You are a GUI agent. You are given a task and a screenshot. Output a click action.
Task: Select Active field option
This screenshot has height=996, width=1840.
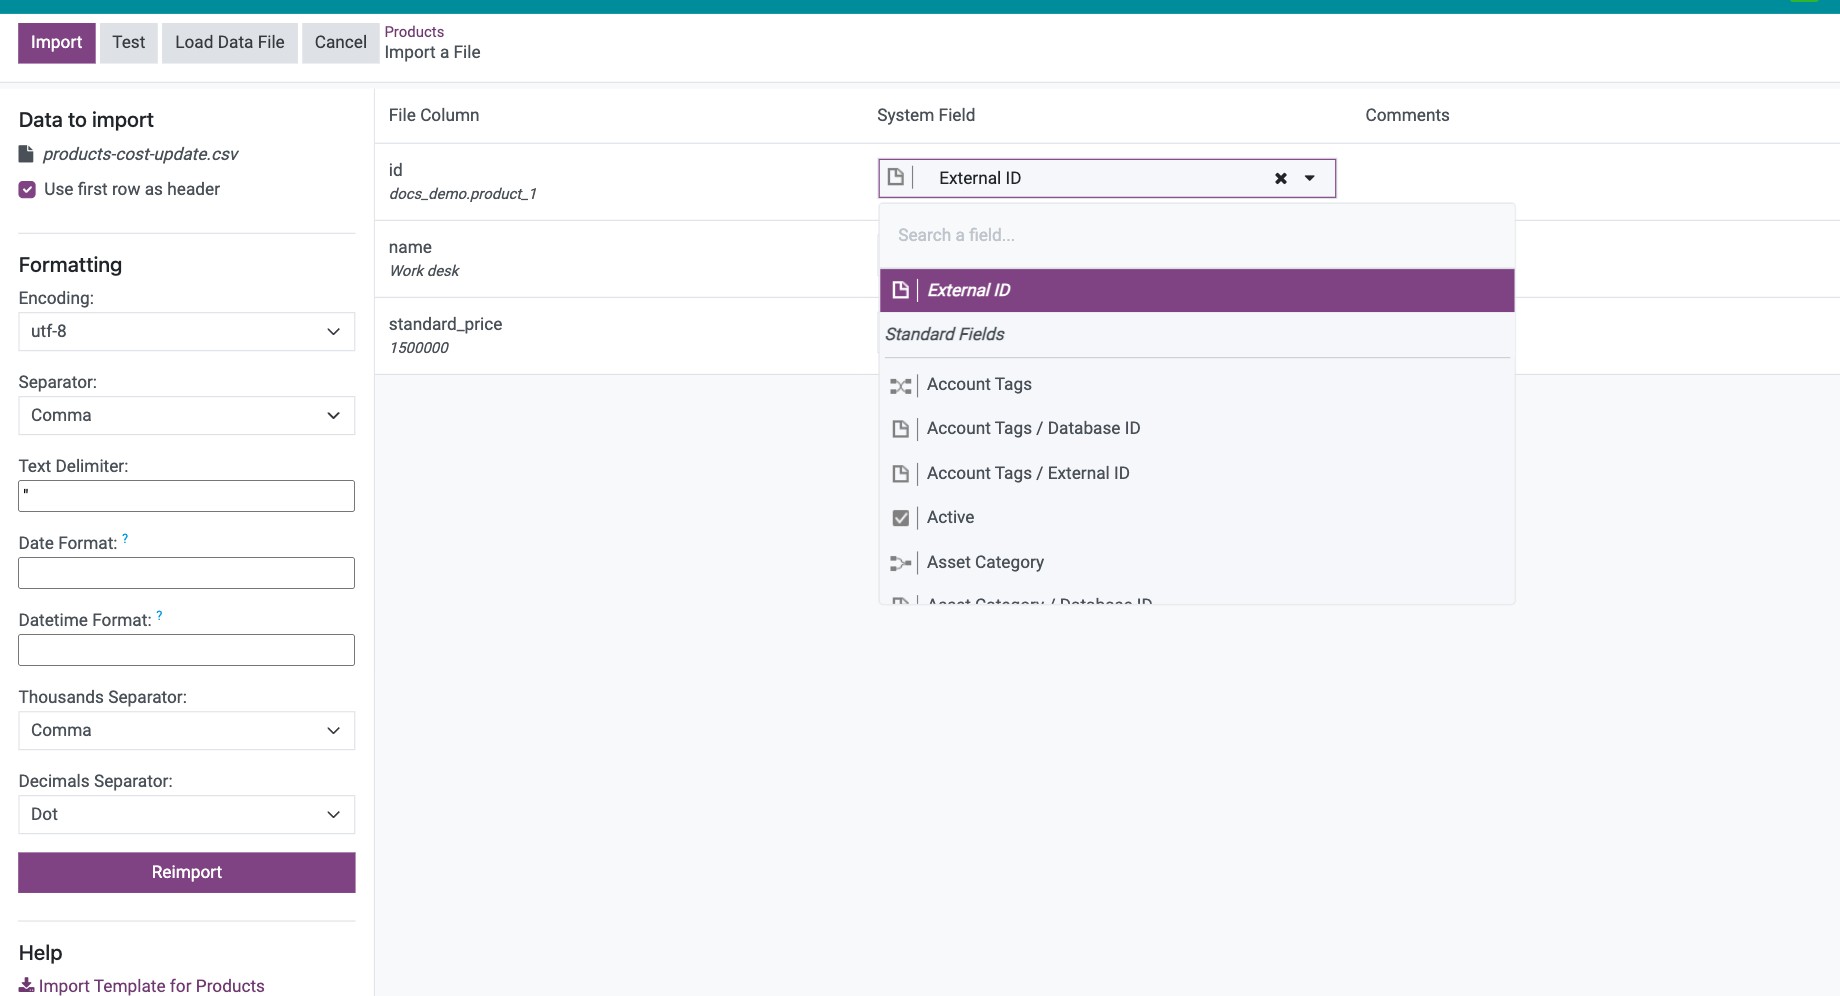tap(1197, 517)
